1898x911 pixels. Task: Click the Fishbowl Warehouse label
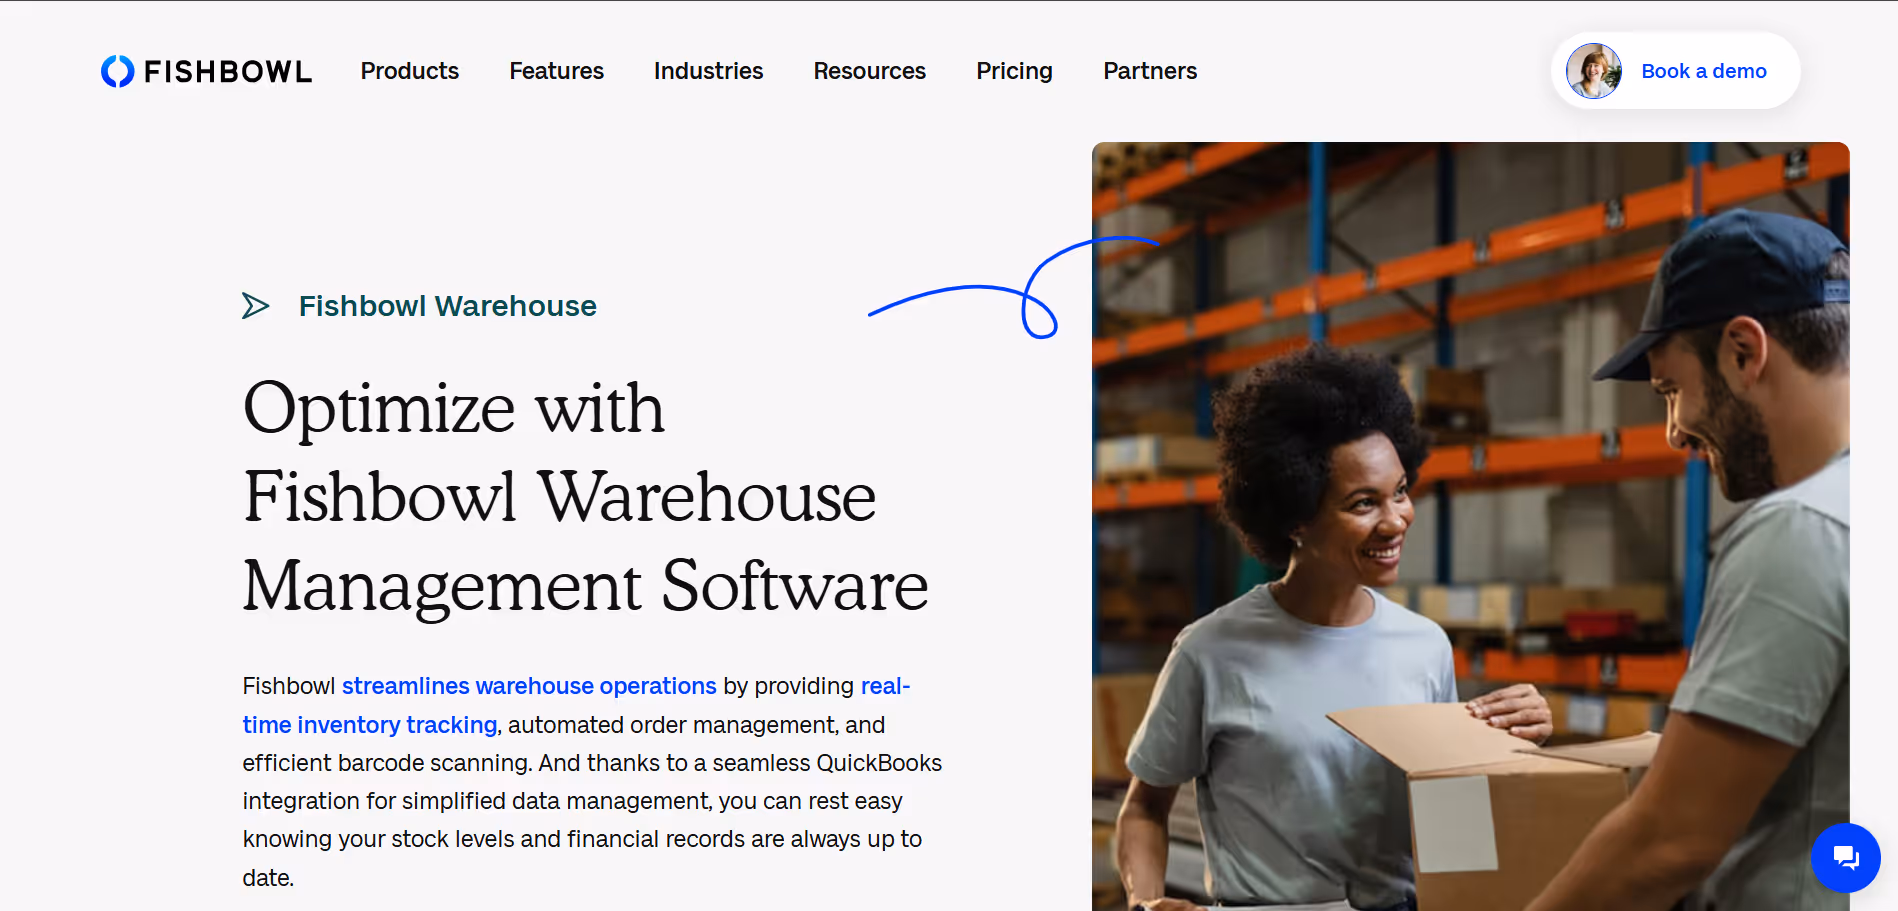coord(448,306)
